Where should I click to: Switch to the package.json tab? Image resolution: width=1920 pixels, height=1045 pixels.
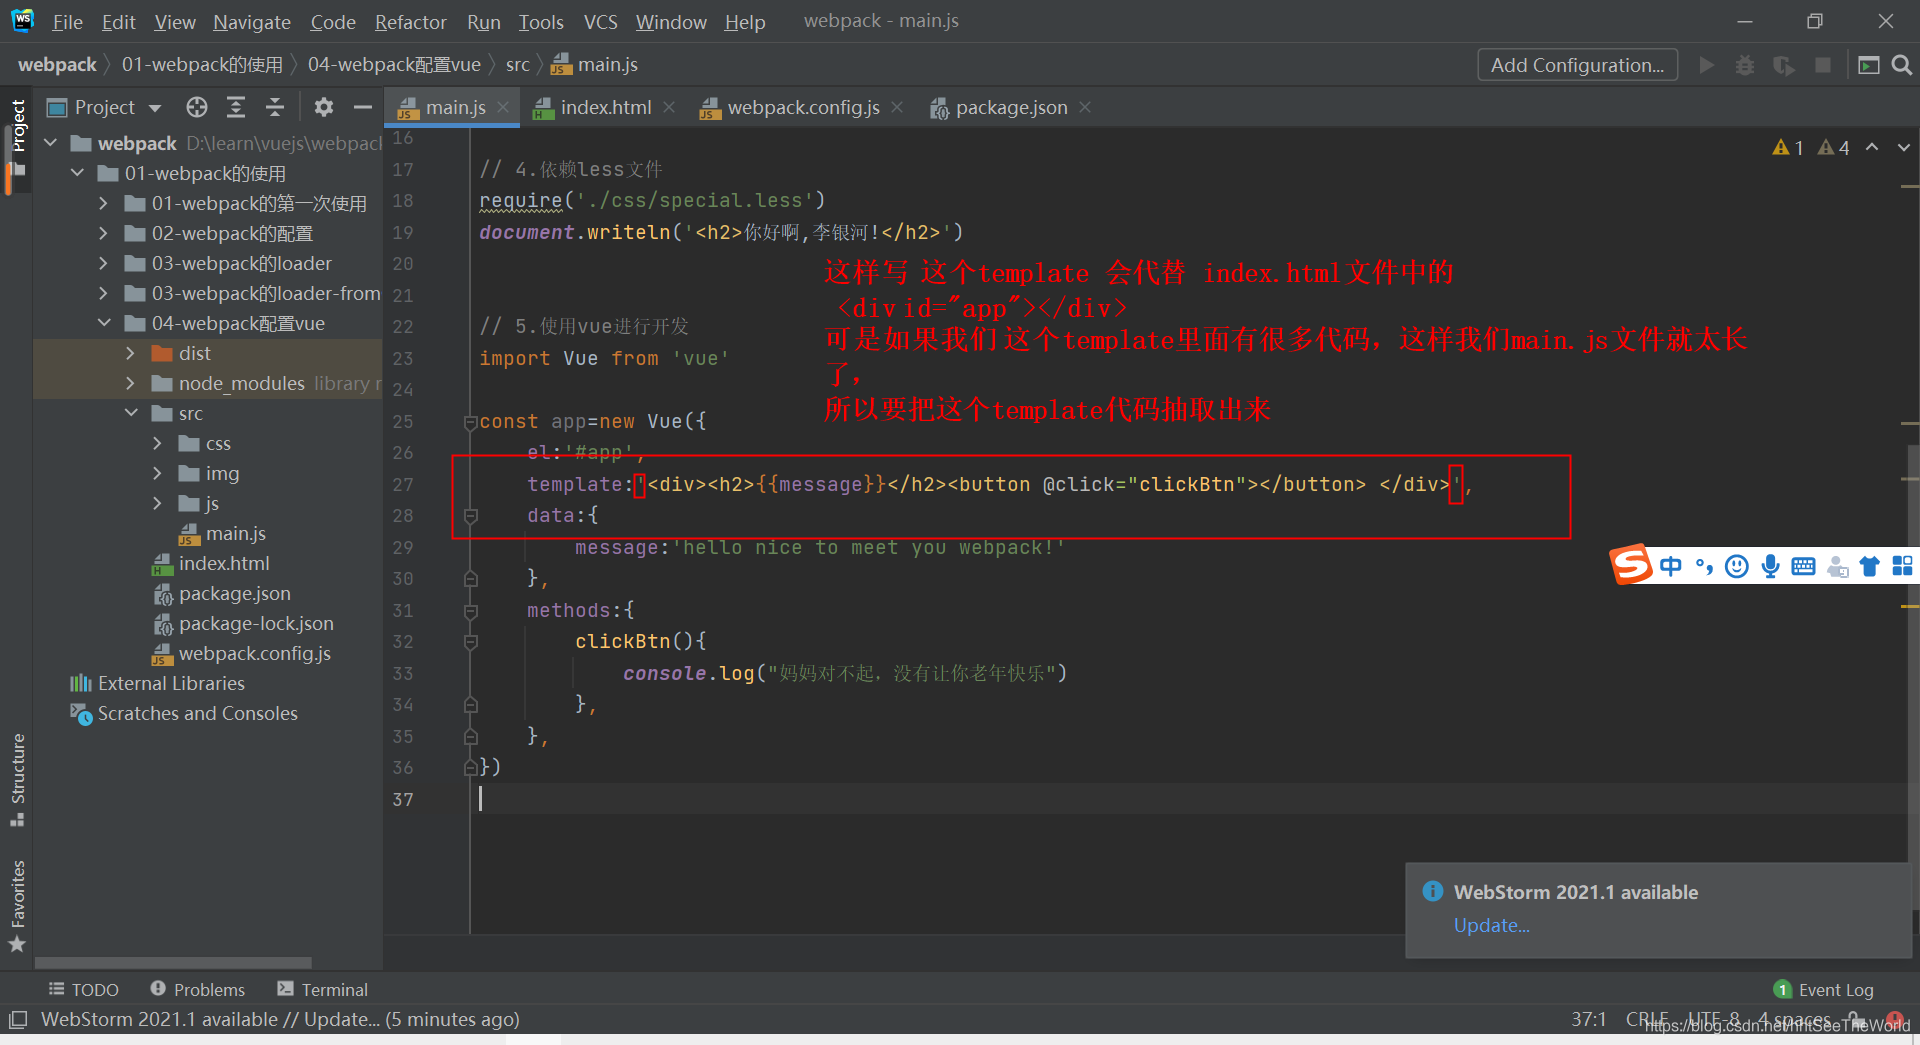pyautogui.click(x=1011, y=107)
